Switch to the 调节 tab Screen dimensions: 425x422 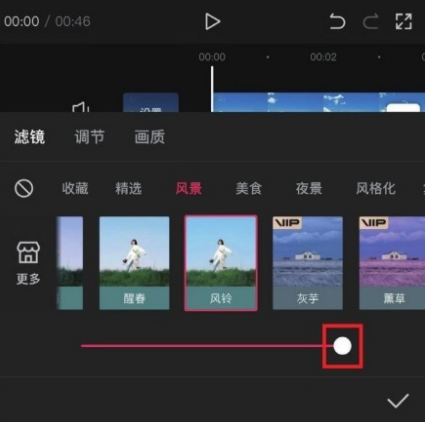click(89, 137)
